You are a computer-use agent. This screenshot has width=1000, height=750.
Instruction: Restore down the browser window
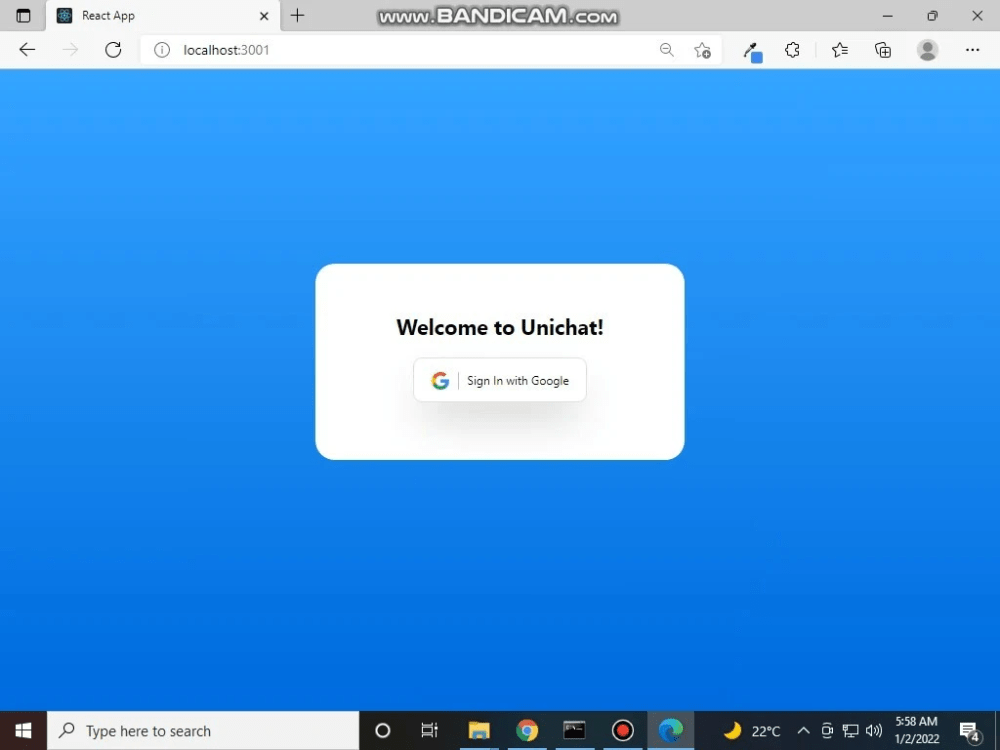(x=932, y=16)
